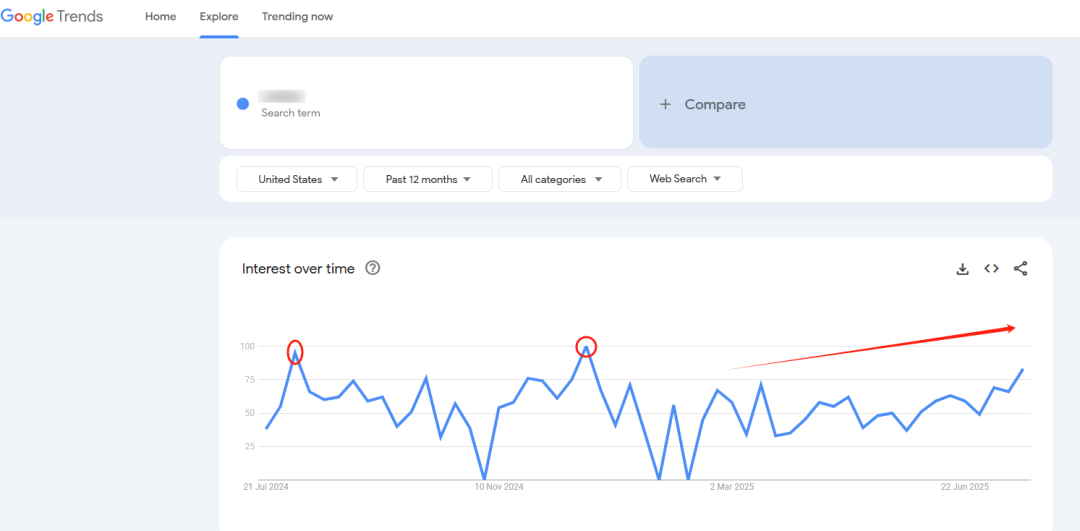Click the Interest over time heading

point(298,269)
